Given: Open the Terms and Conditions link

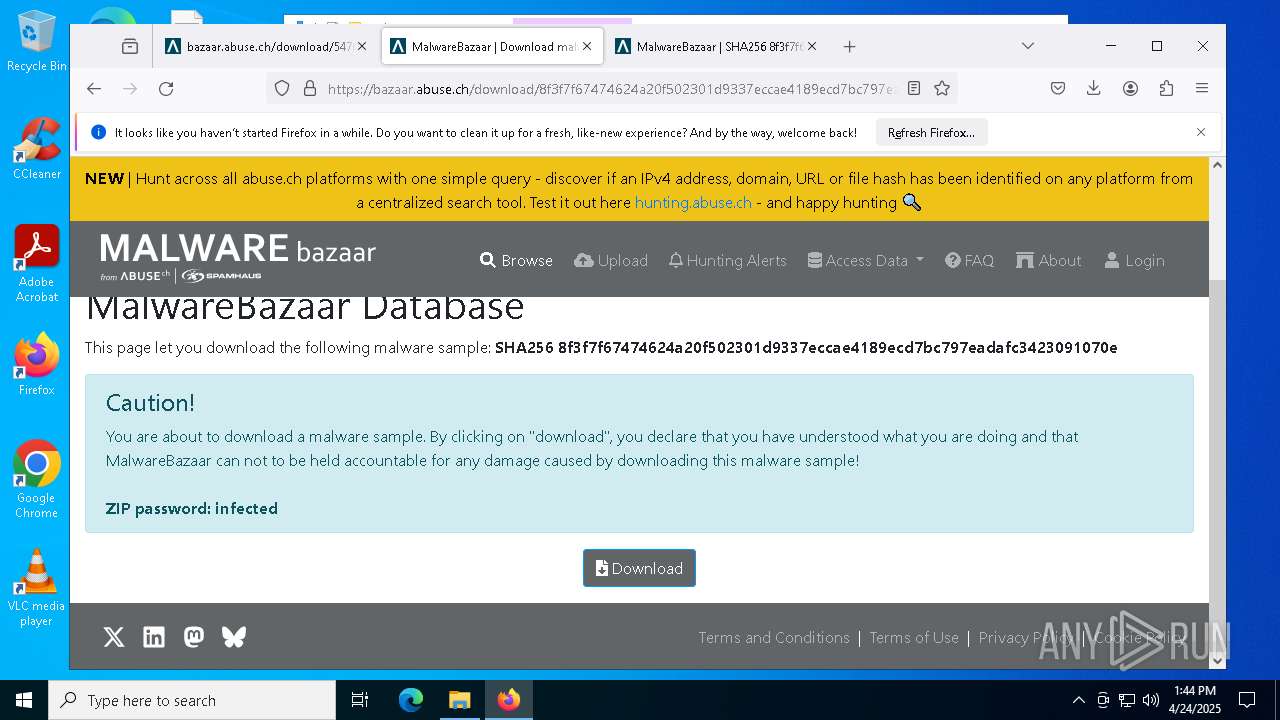Looking at the screenshot, I should tap(774, 637).
